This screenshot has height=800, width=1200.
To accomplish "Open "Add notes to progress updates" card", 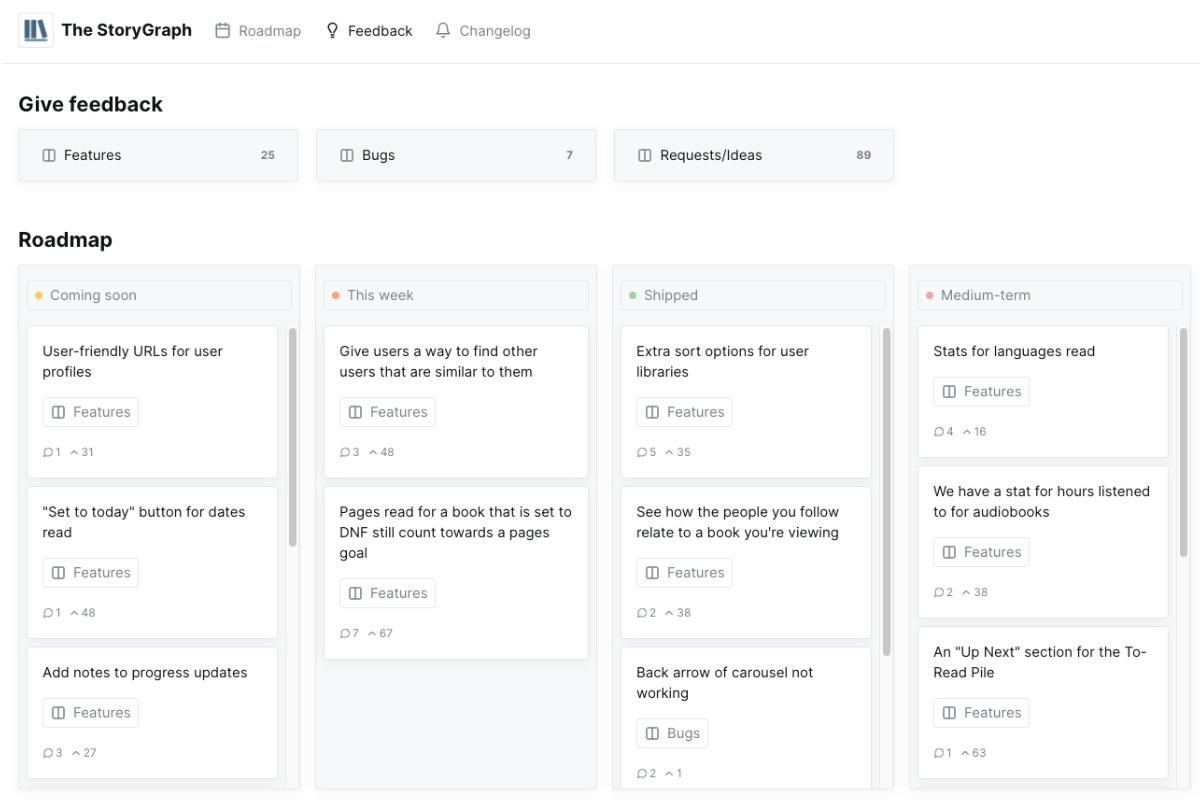I will point(152,713).
